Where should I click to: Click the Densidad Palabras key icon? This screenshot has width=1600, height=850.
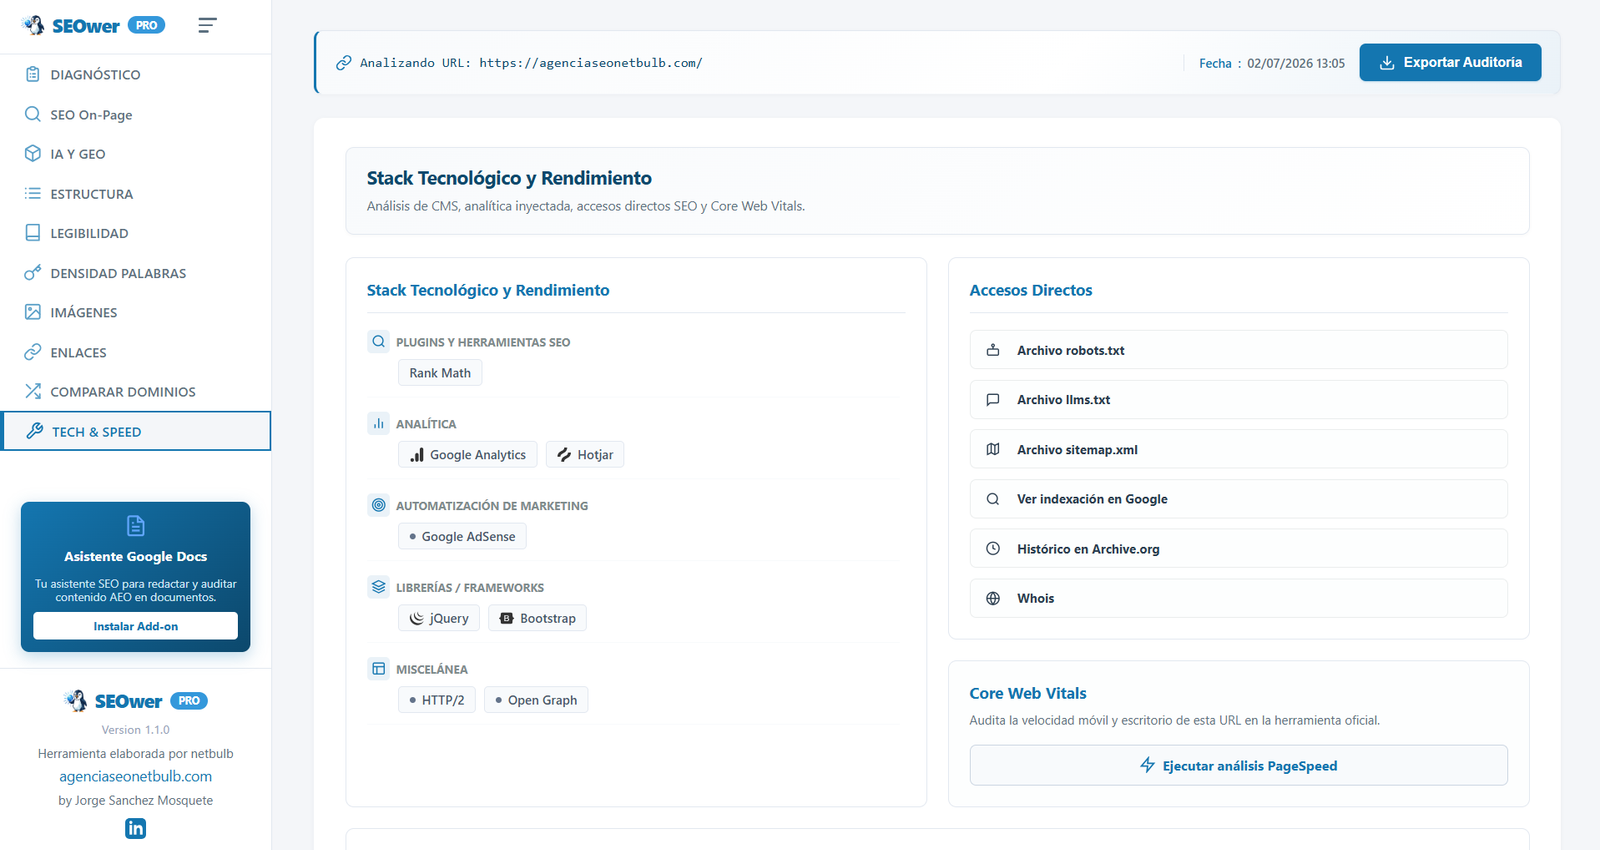pos(33,272)
